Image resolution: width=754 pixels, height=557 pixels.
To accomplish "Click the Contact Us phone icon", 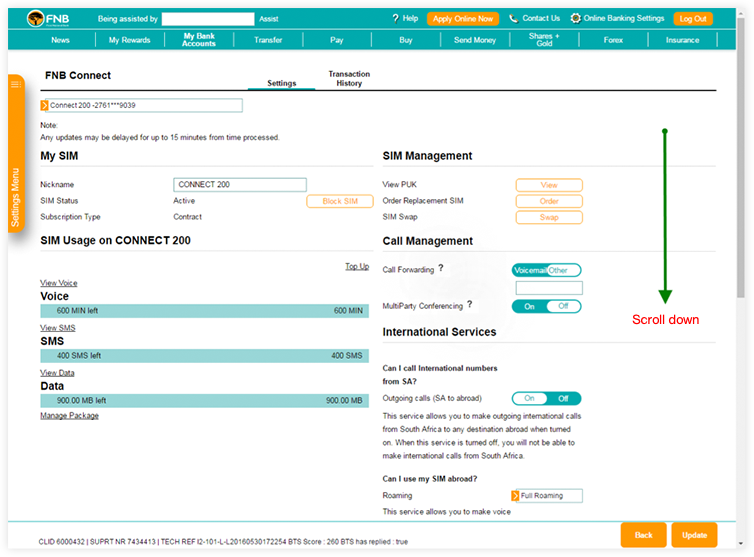I will coord(514,19).
